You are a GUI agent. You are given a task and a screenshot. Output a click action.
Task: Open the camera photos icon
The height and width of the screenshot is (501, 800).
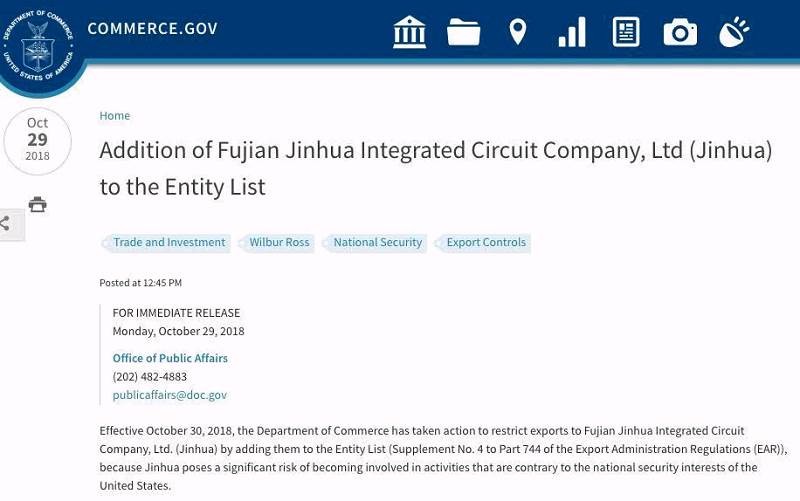(x=680, y=32)
